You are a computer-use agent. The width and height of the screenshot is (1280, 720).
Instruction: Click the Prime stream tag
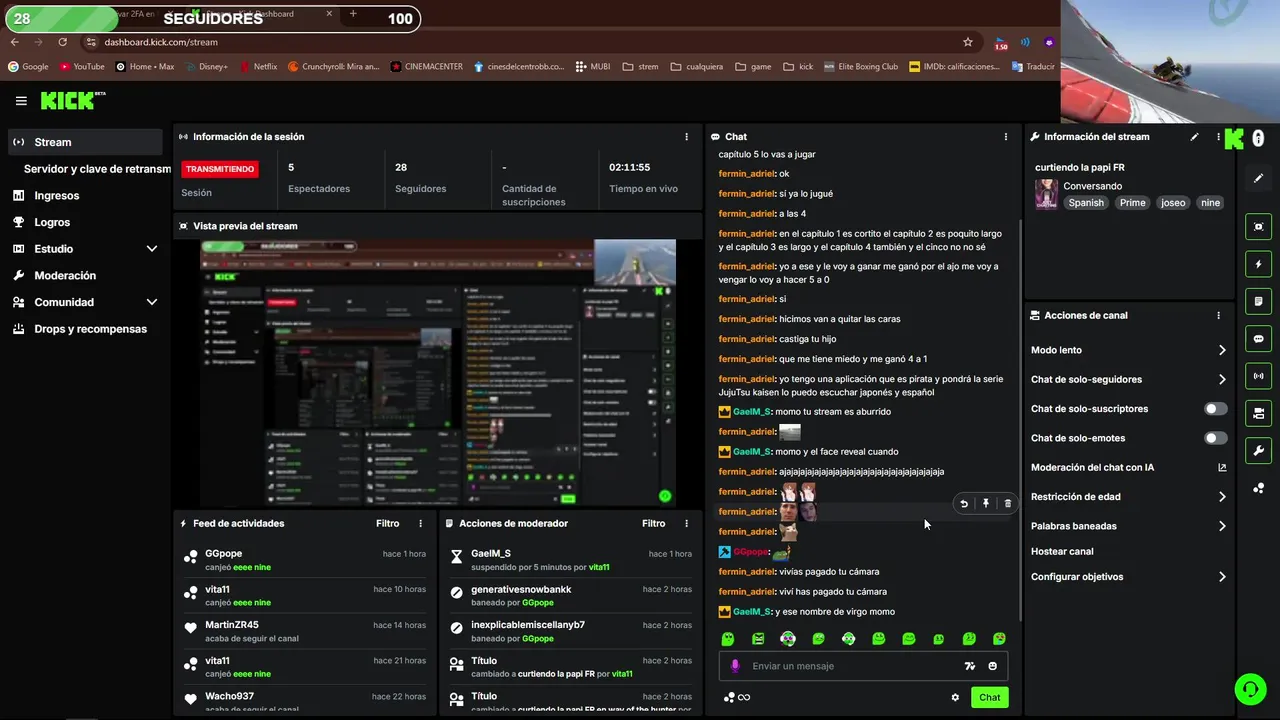1133,203
